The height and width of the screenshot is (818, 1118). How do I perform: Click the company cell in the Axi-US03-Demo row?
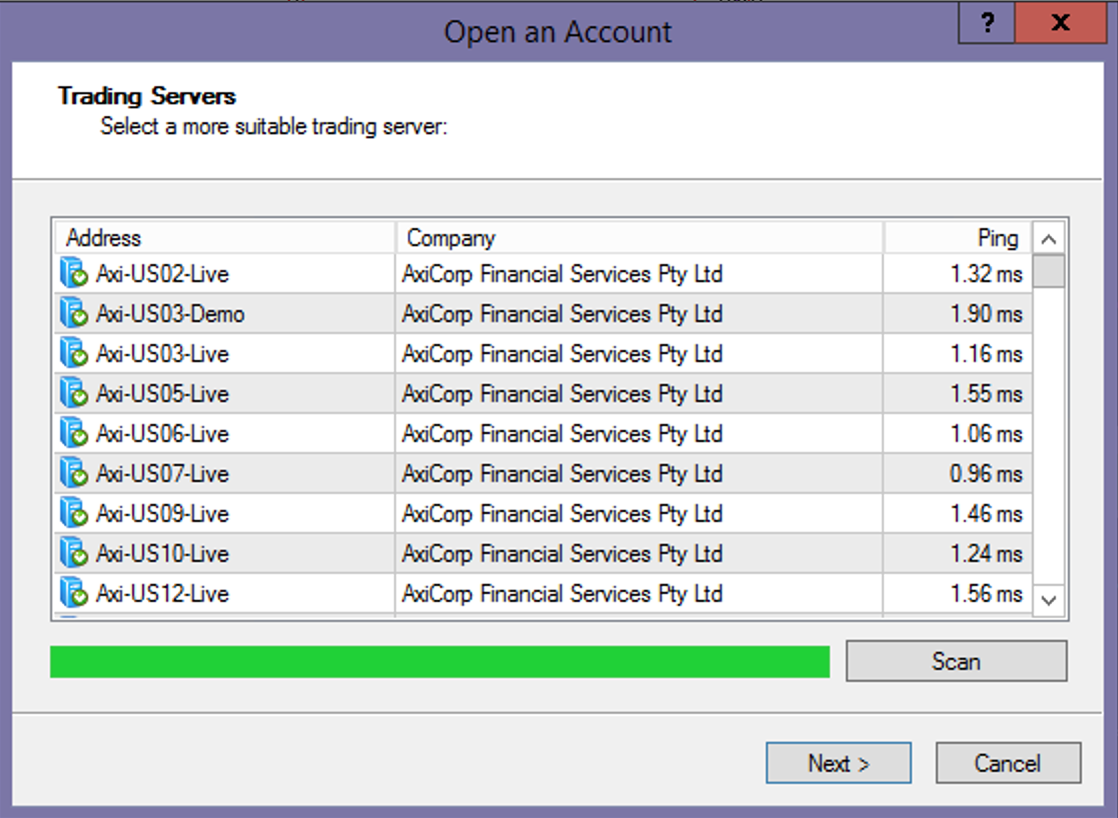click(640, 314)
